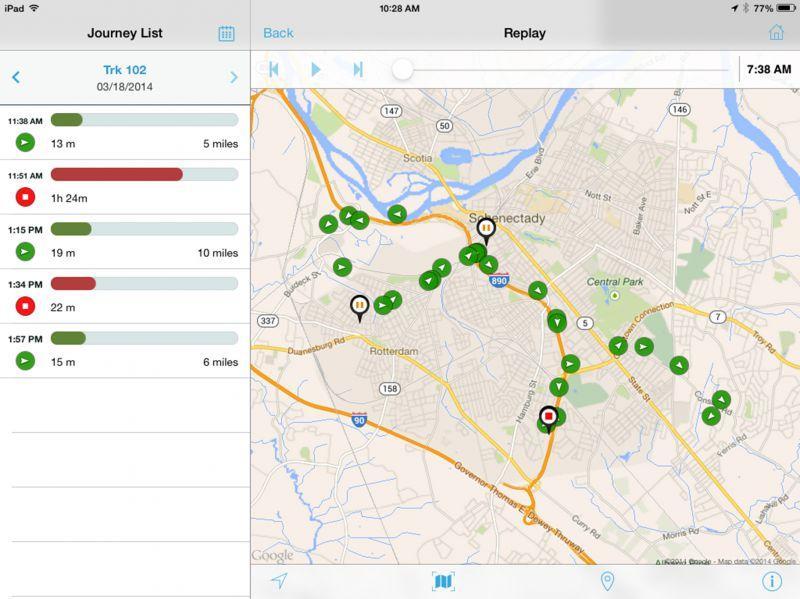
Task: Tap the location arrow icon in bottom toolbar
Action: pos(279,581)
